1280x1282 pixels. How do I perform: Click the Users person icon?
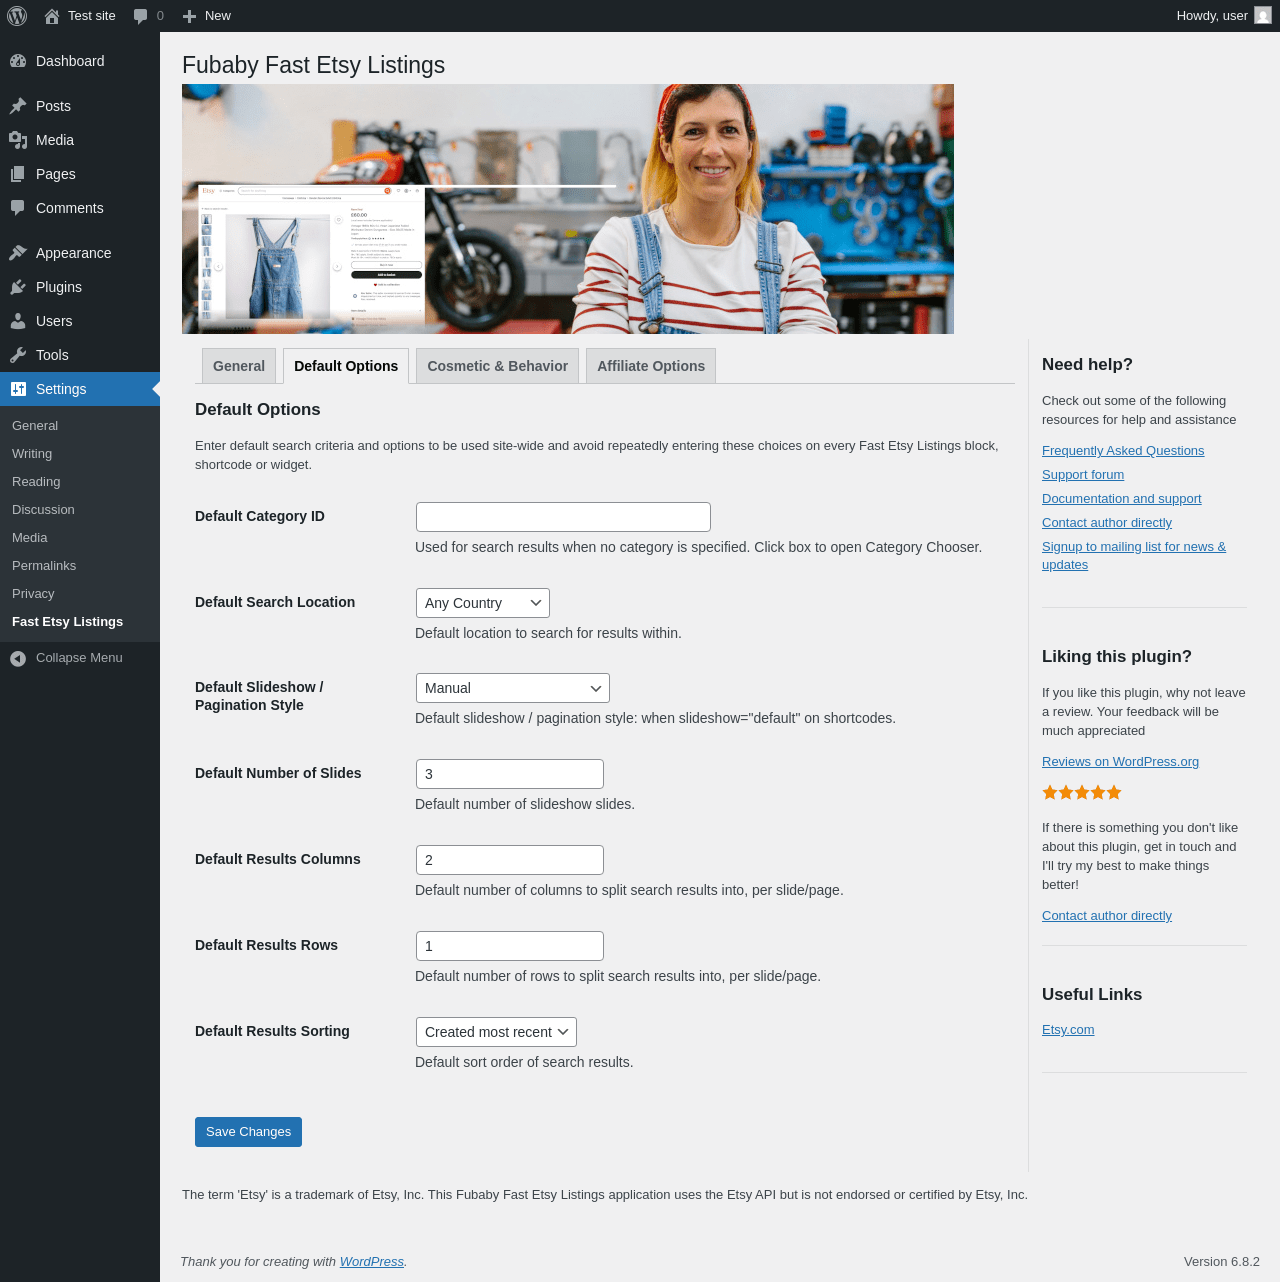point(18,321)
